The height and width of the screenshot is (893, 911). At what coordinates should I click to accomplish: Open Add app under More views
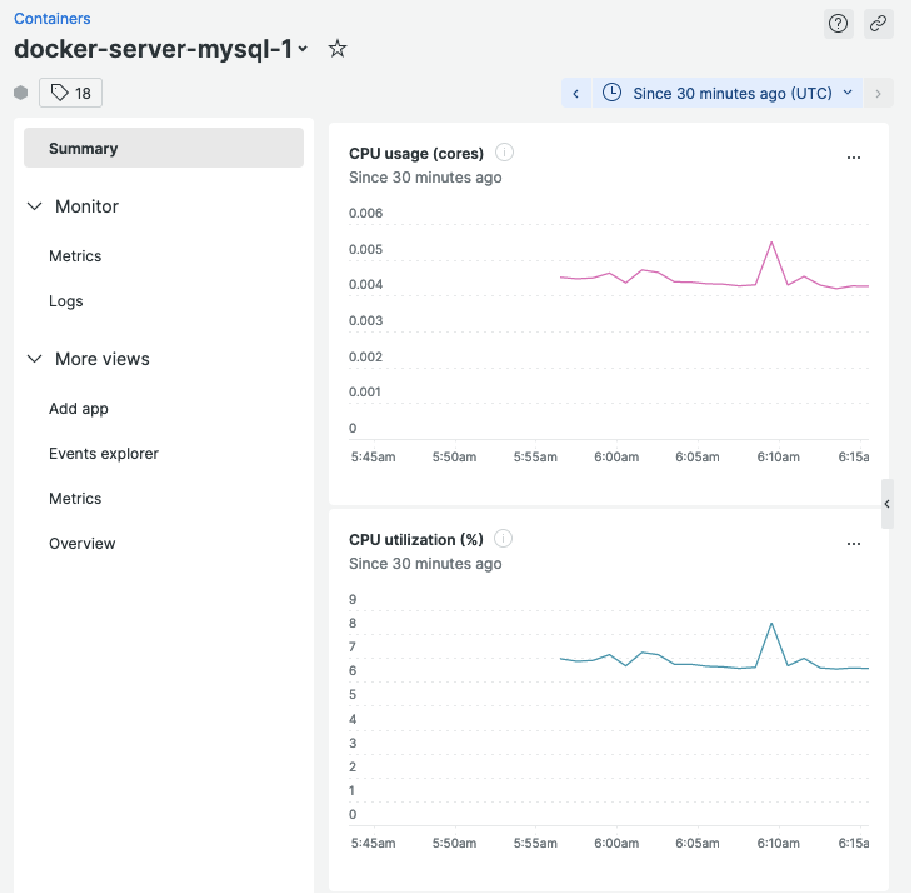pyautogui.click(x=78, y=409)
